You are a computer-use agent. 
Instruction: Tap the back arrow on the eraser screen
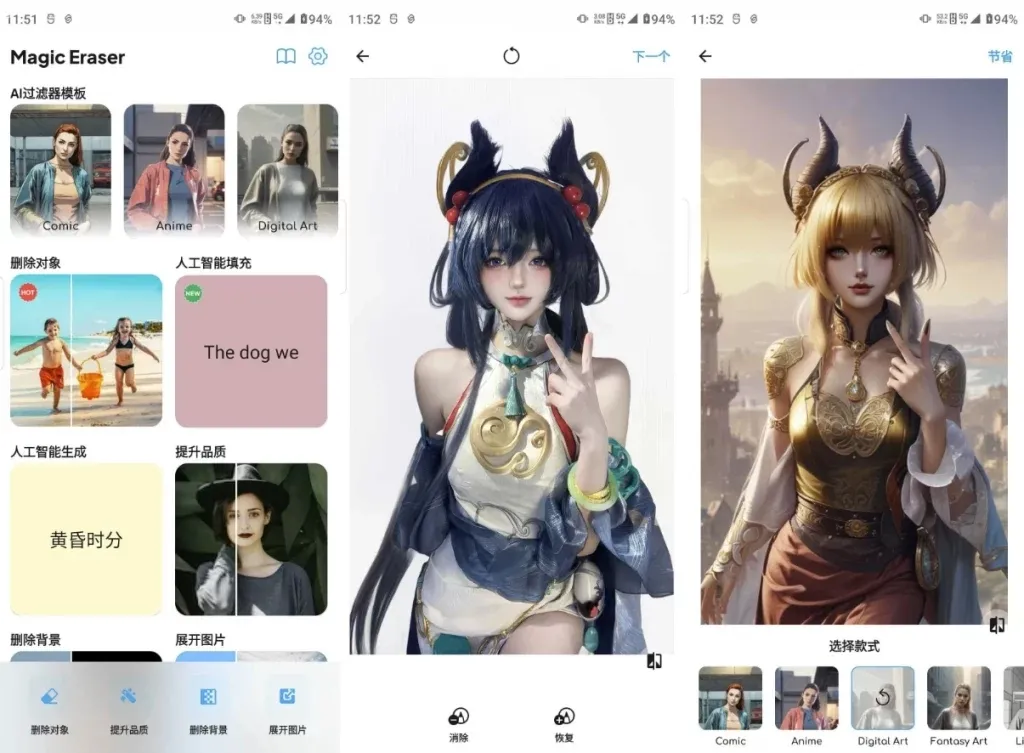(363, 56)
